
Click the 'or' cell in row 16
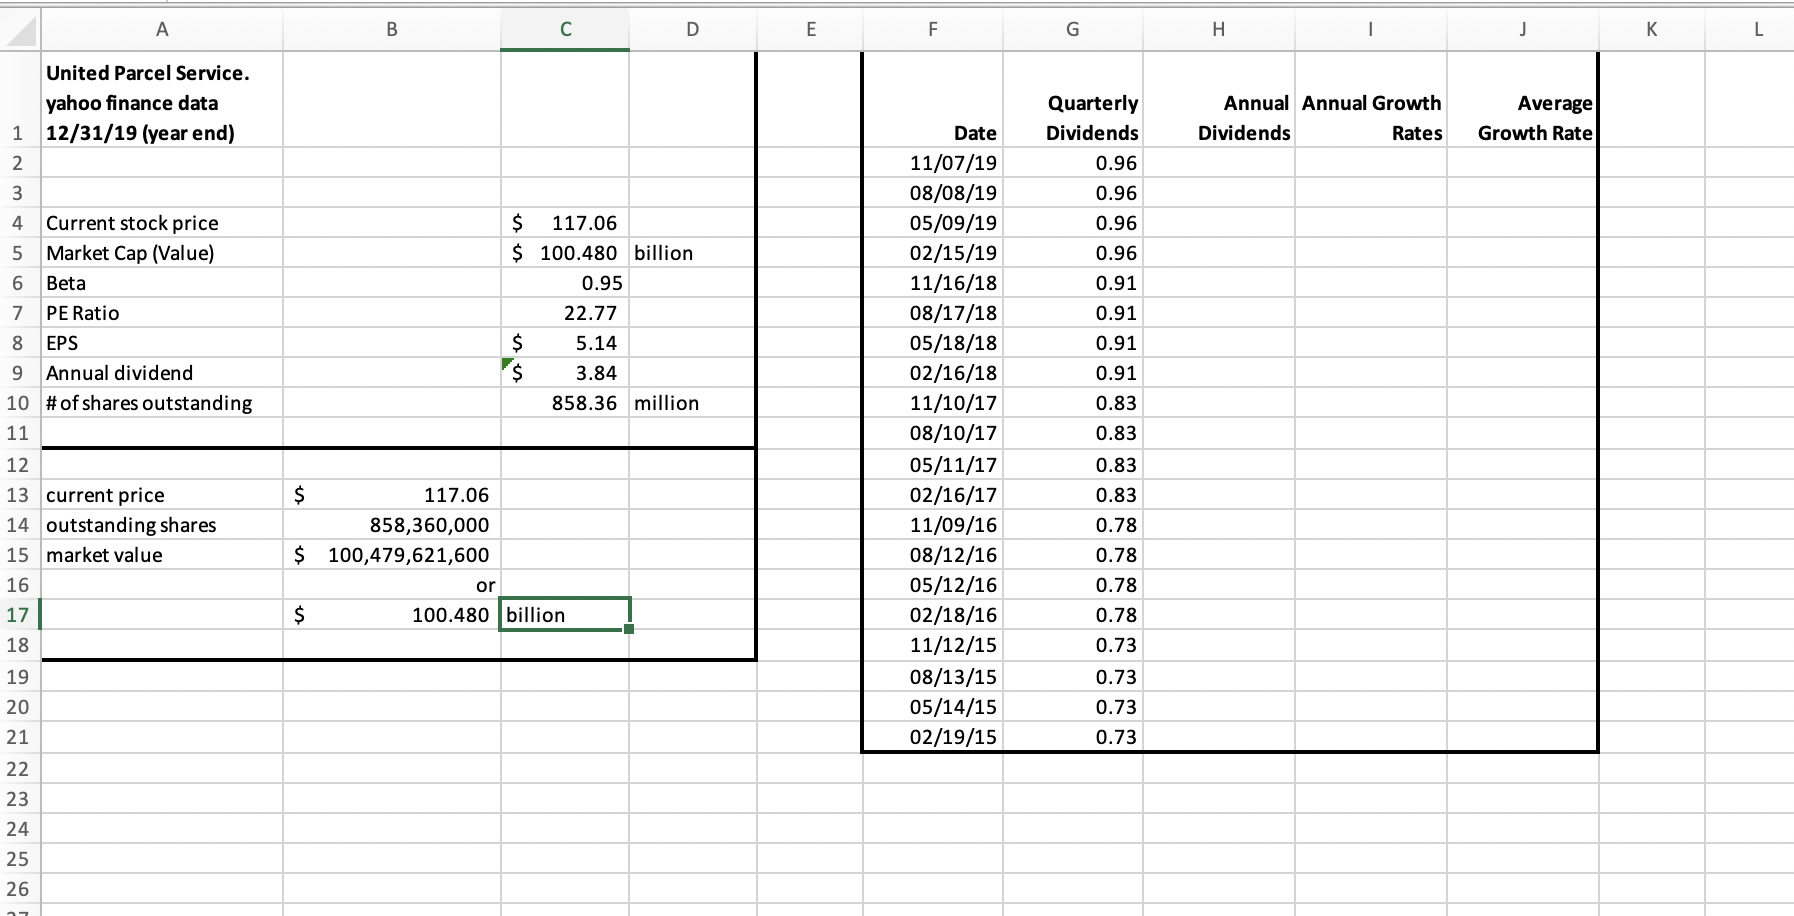point(392,585)
